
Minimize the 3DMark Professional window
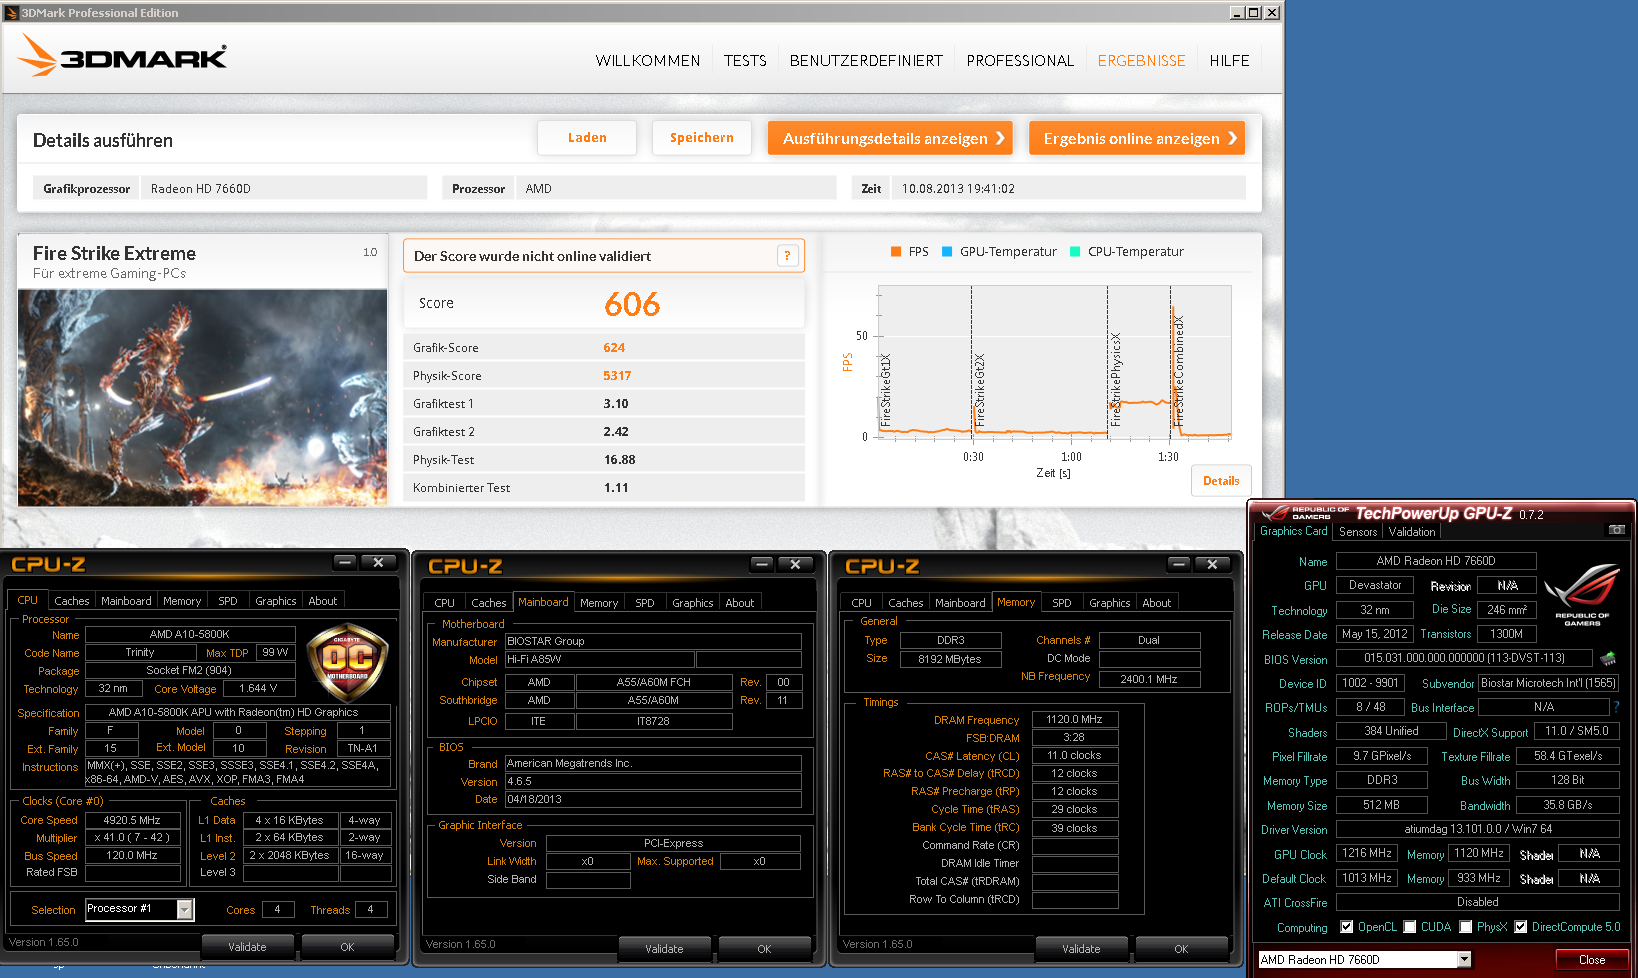pyautogui.click(x=1238, y=13)
